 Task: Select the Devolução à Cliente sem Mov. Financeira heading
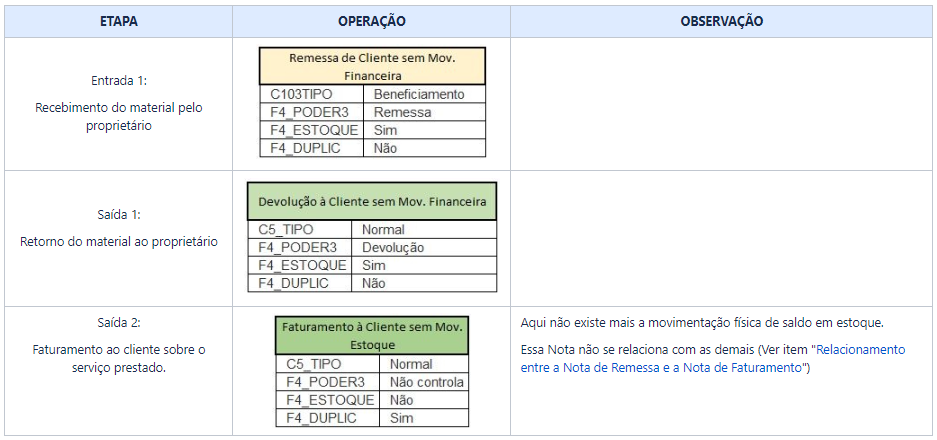tap(372, 201)
